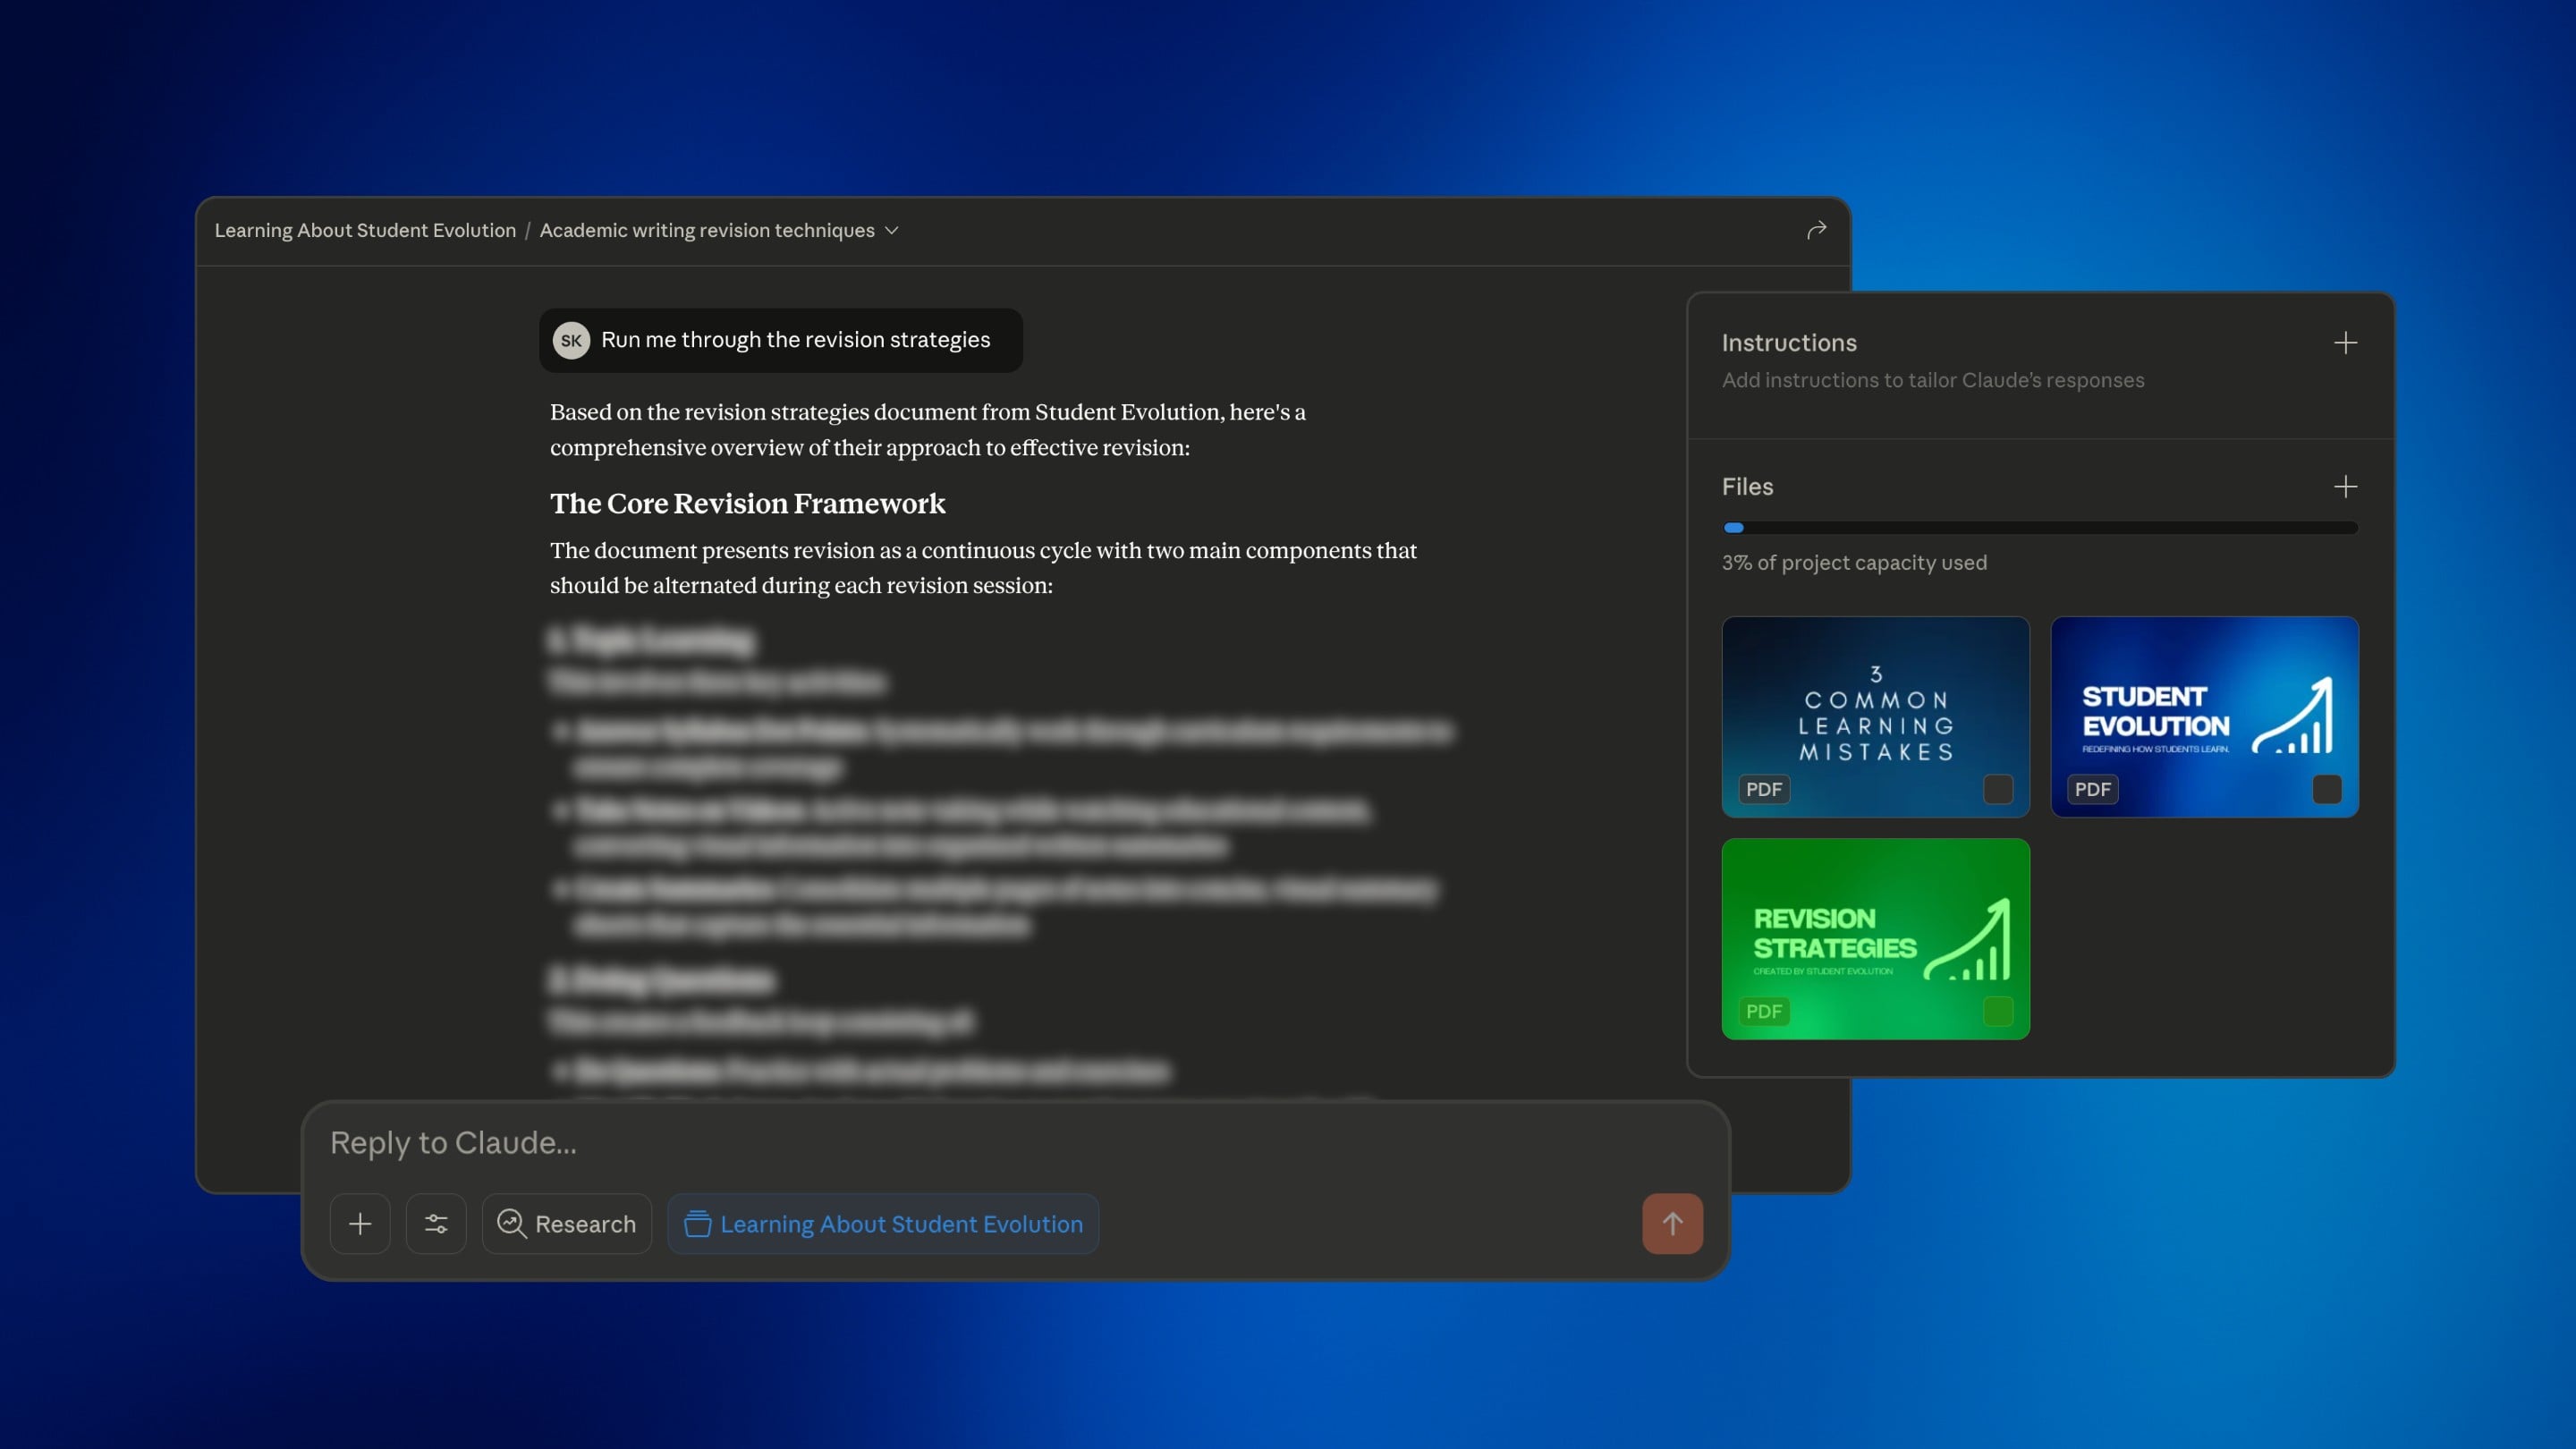Open Academic writing revision techniques menu

(x=706, y=231)
